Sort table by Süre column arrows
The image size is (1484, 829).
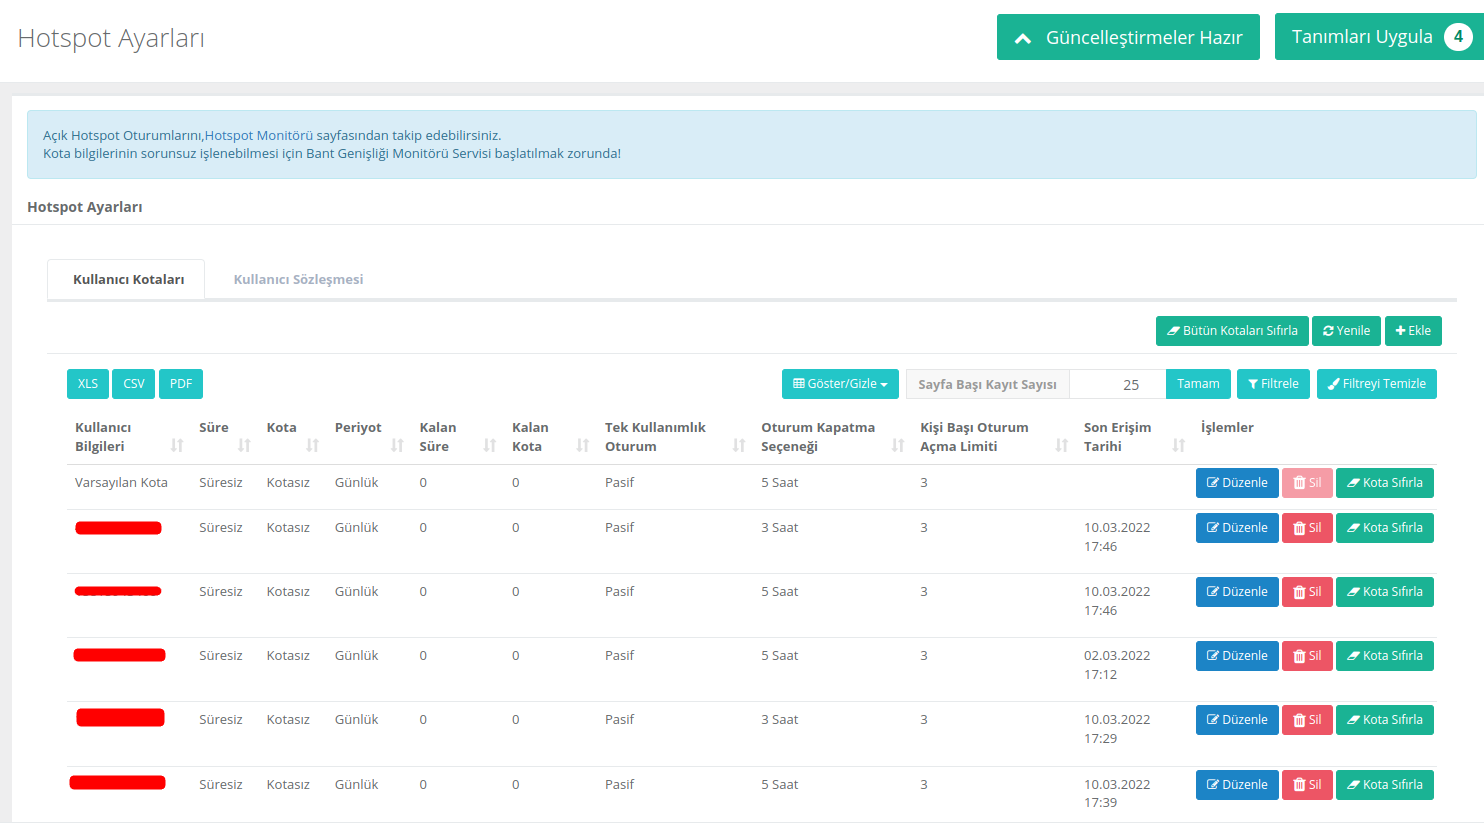244,446
